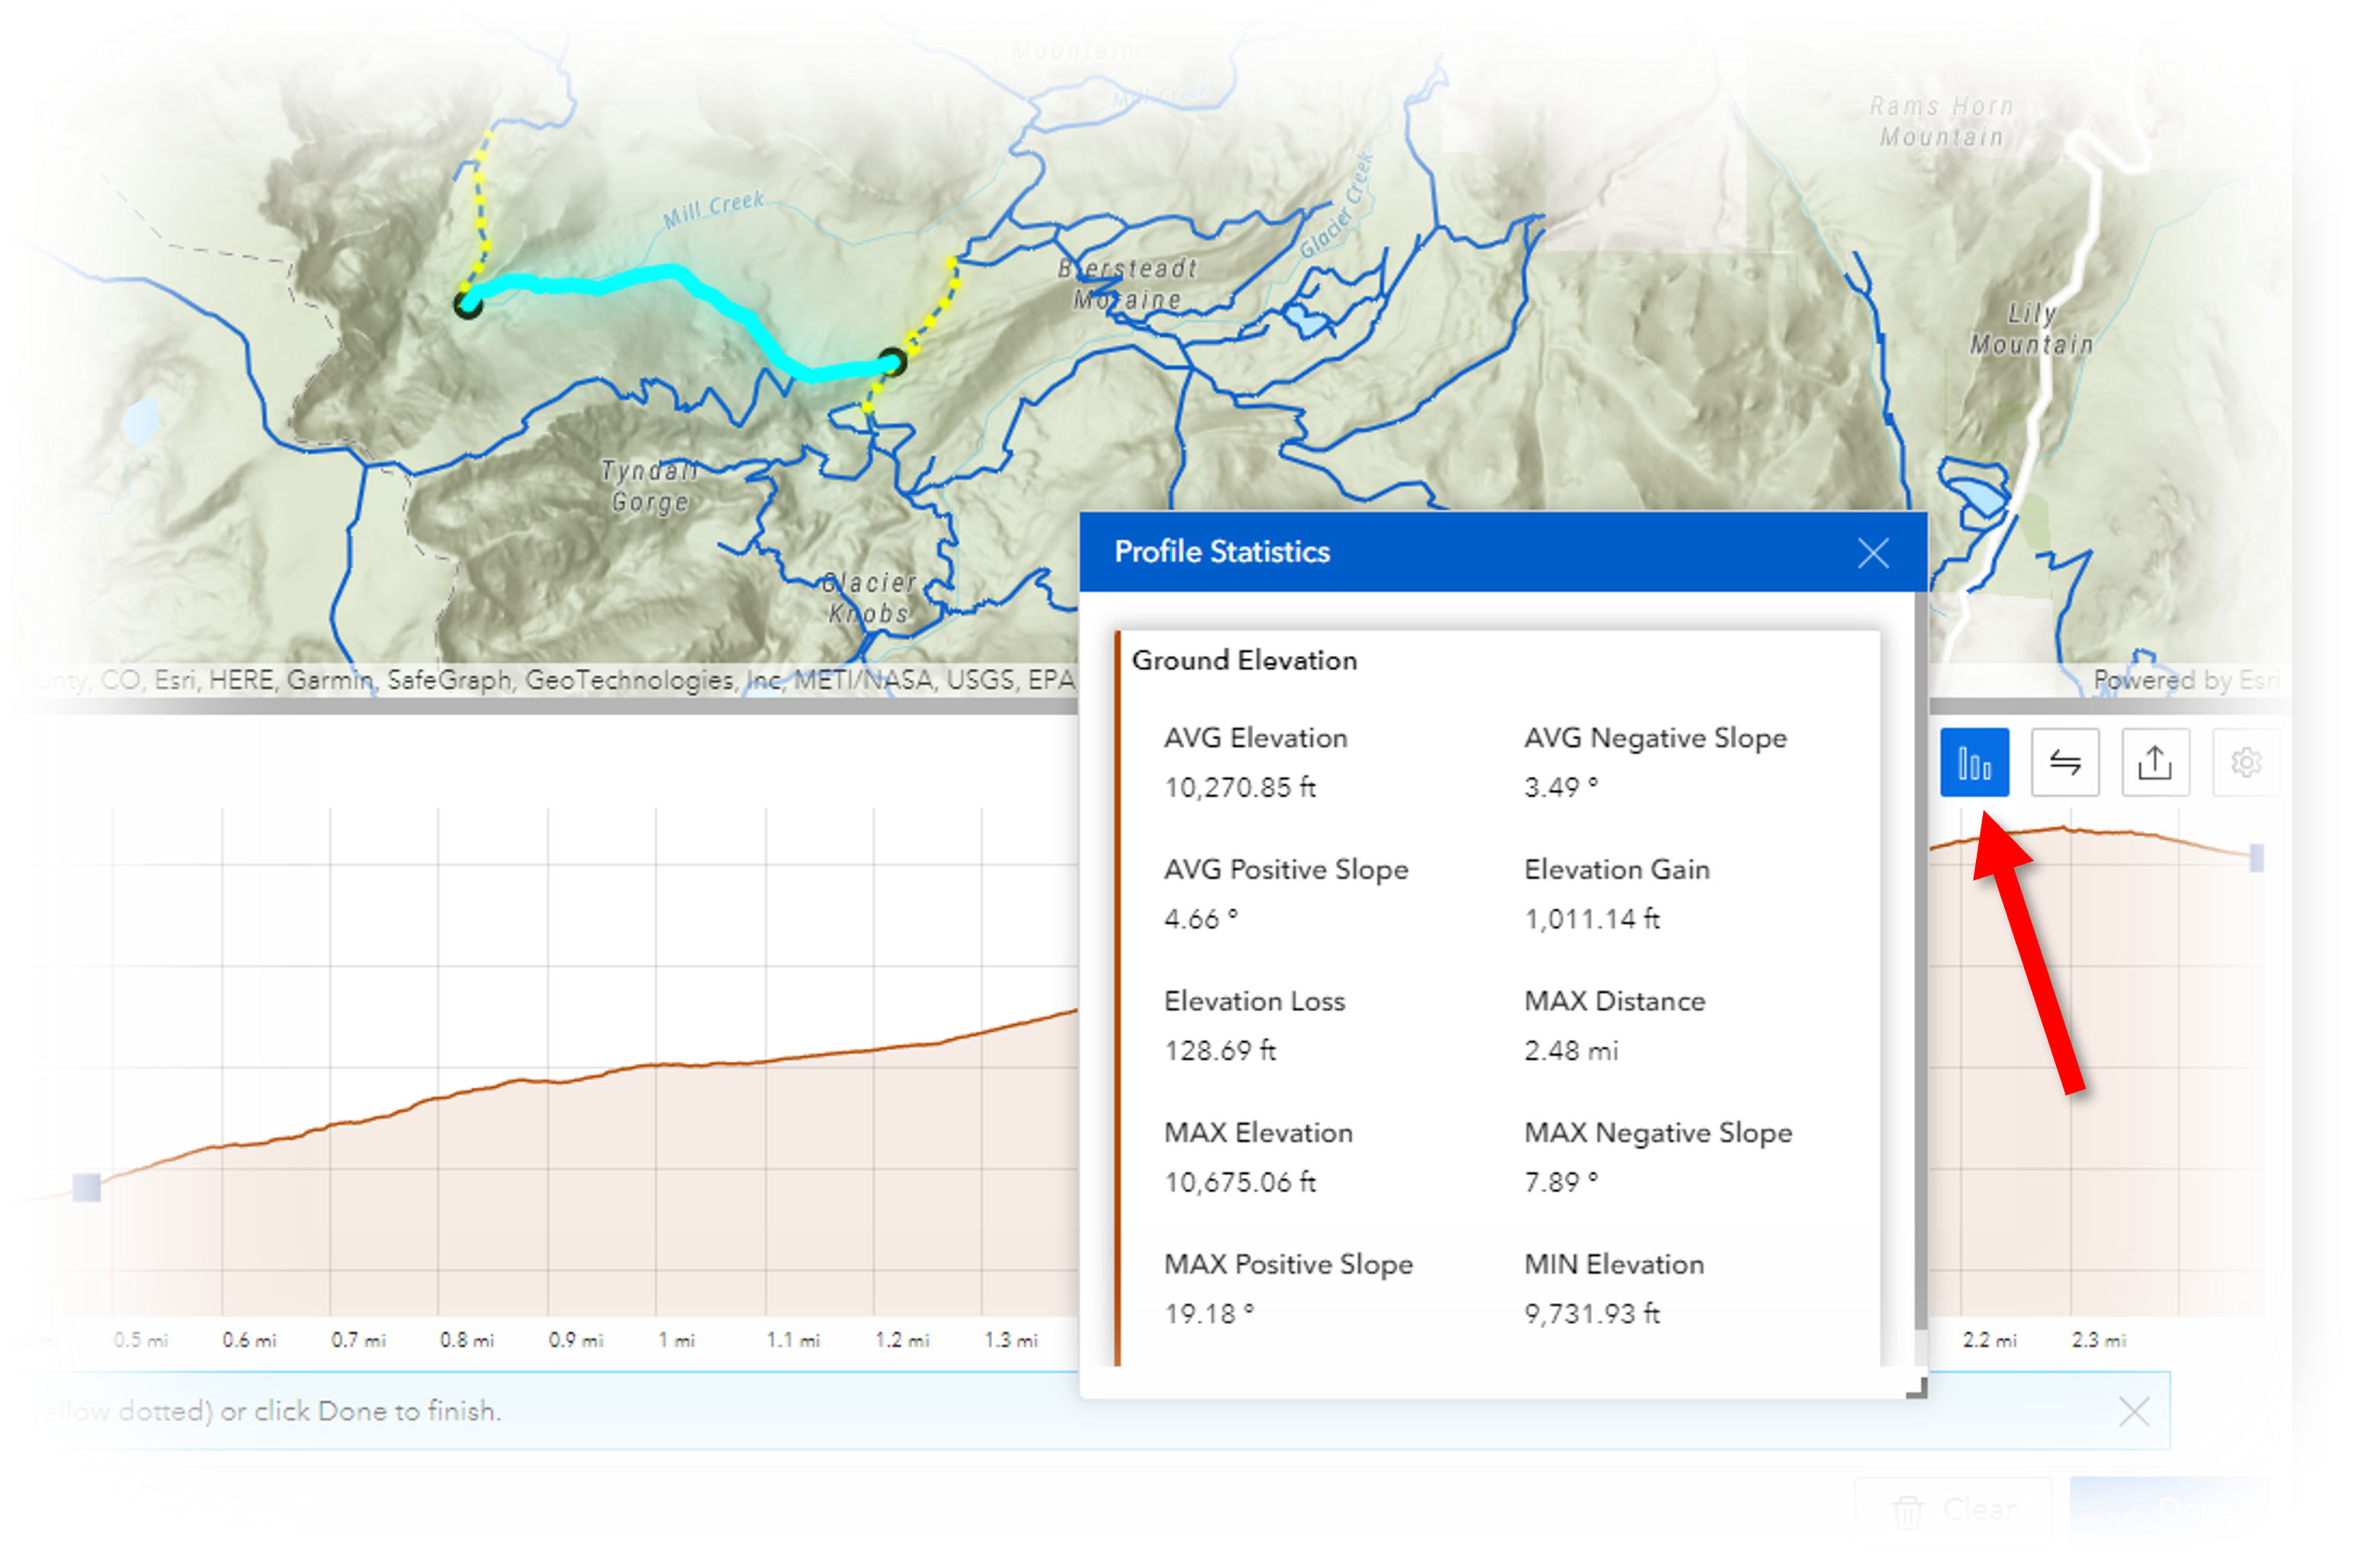Open the export profile icon
2355x1568 pixels.
[2155, 763]
